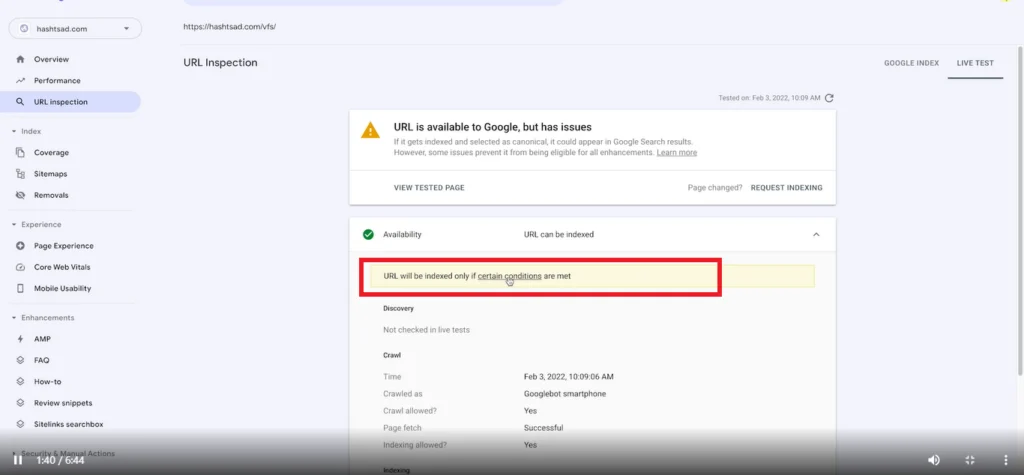Click the Mobile Usability phone icon

20,288
